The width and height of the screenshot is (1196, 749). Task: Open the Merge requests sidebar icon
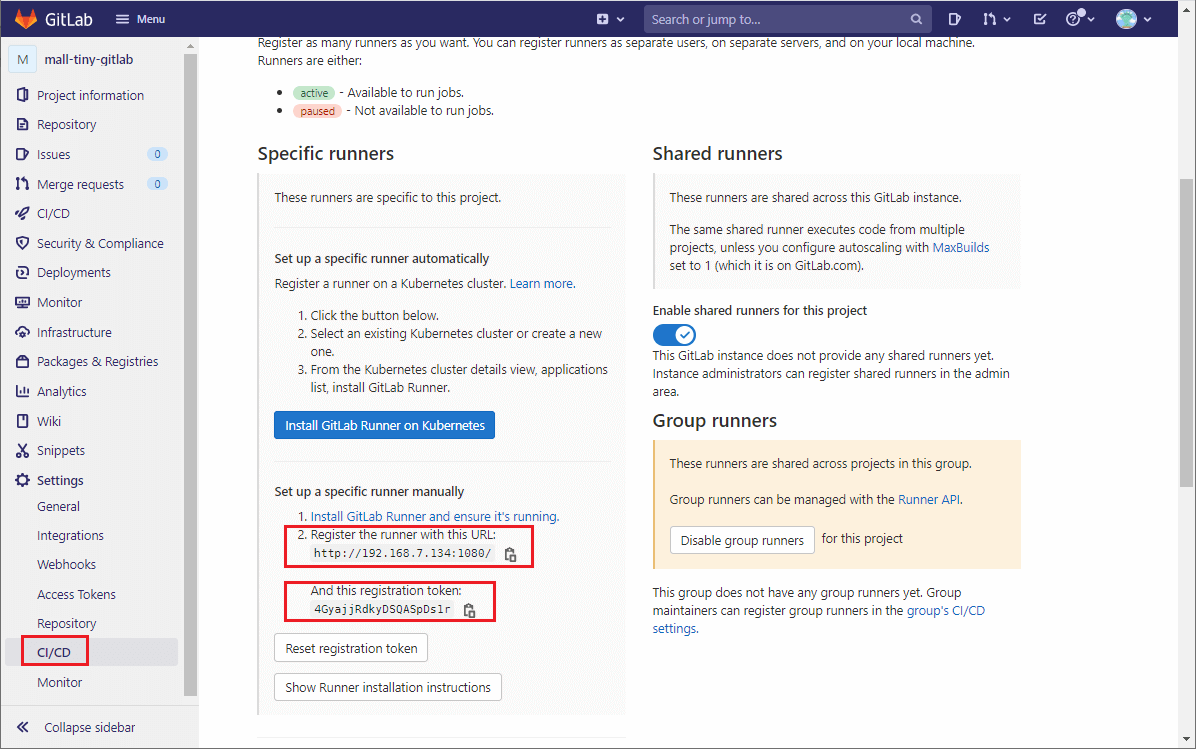pyautogui.click(x=22, y=184)
